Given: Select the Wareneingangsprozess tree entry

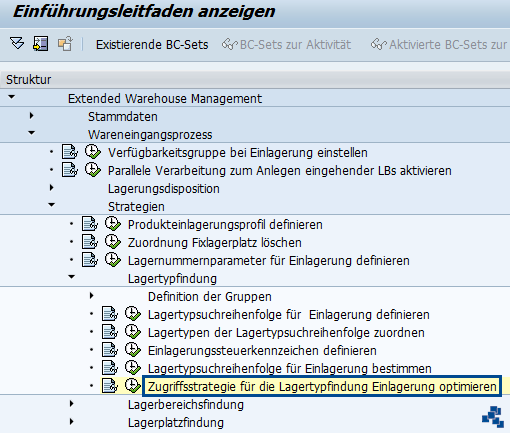Looking at the screenshot, I should [x=150, y=135].
